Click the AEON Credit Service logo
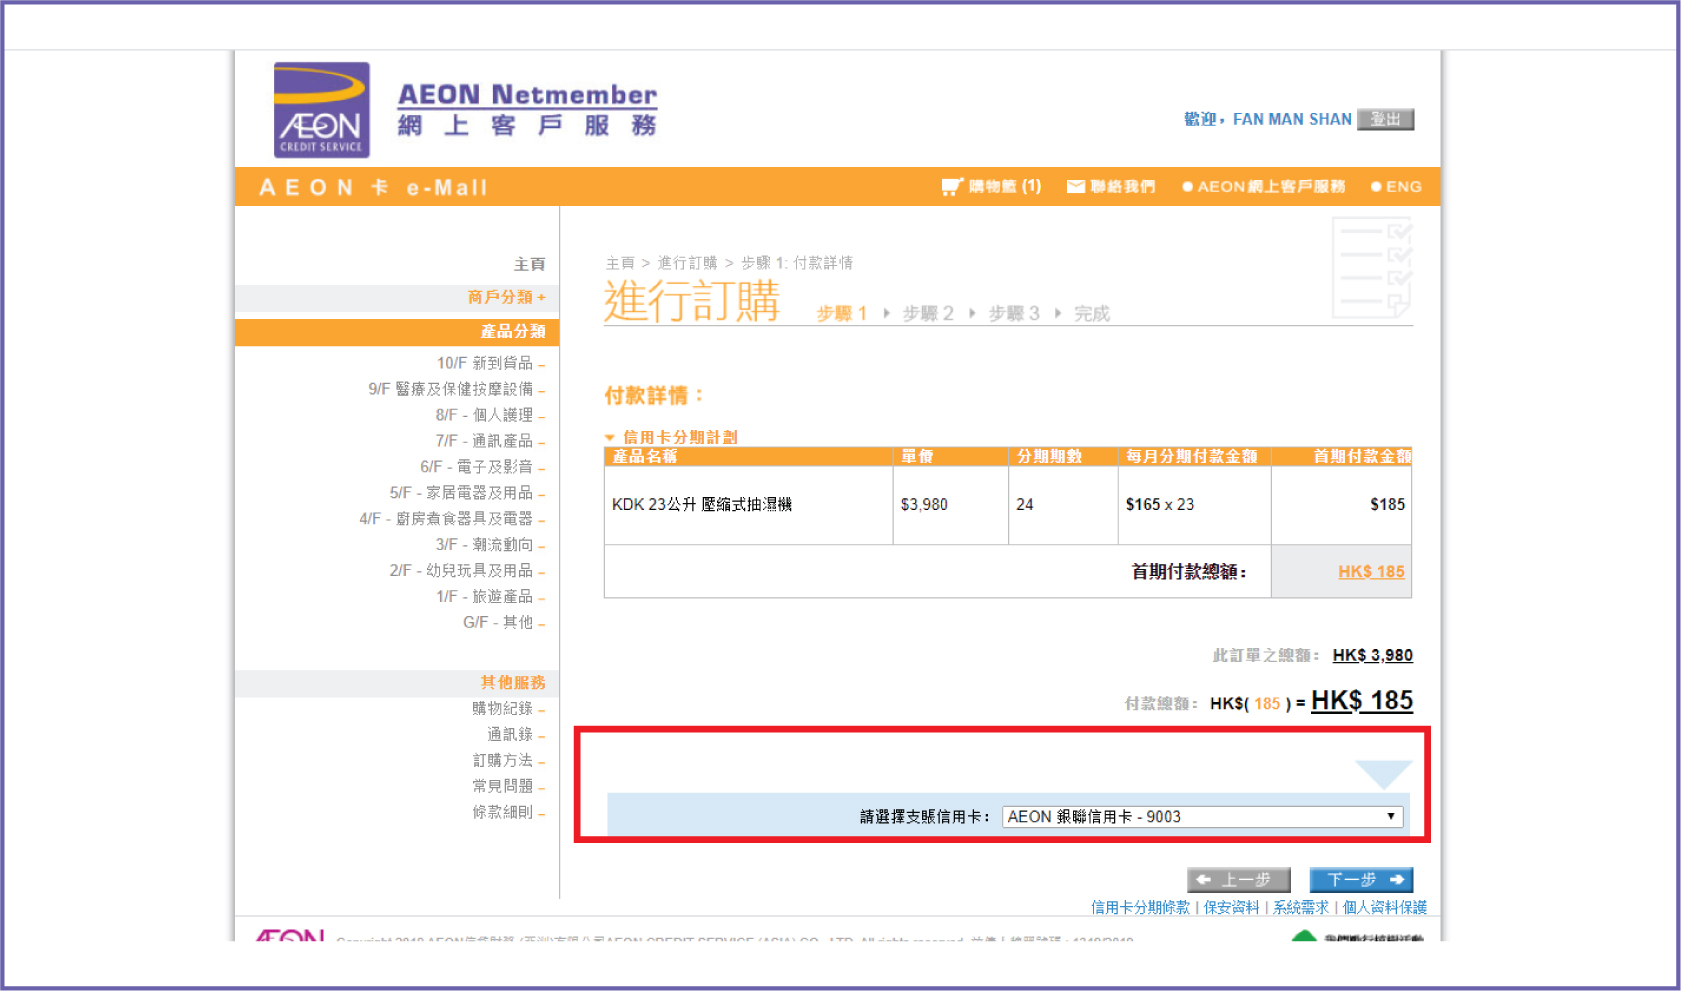Viewport: 1681px width, 991px height. 322,110
